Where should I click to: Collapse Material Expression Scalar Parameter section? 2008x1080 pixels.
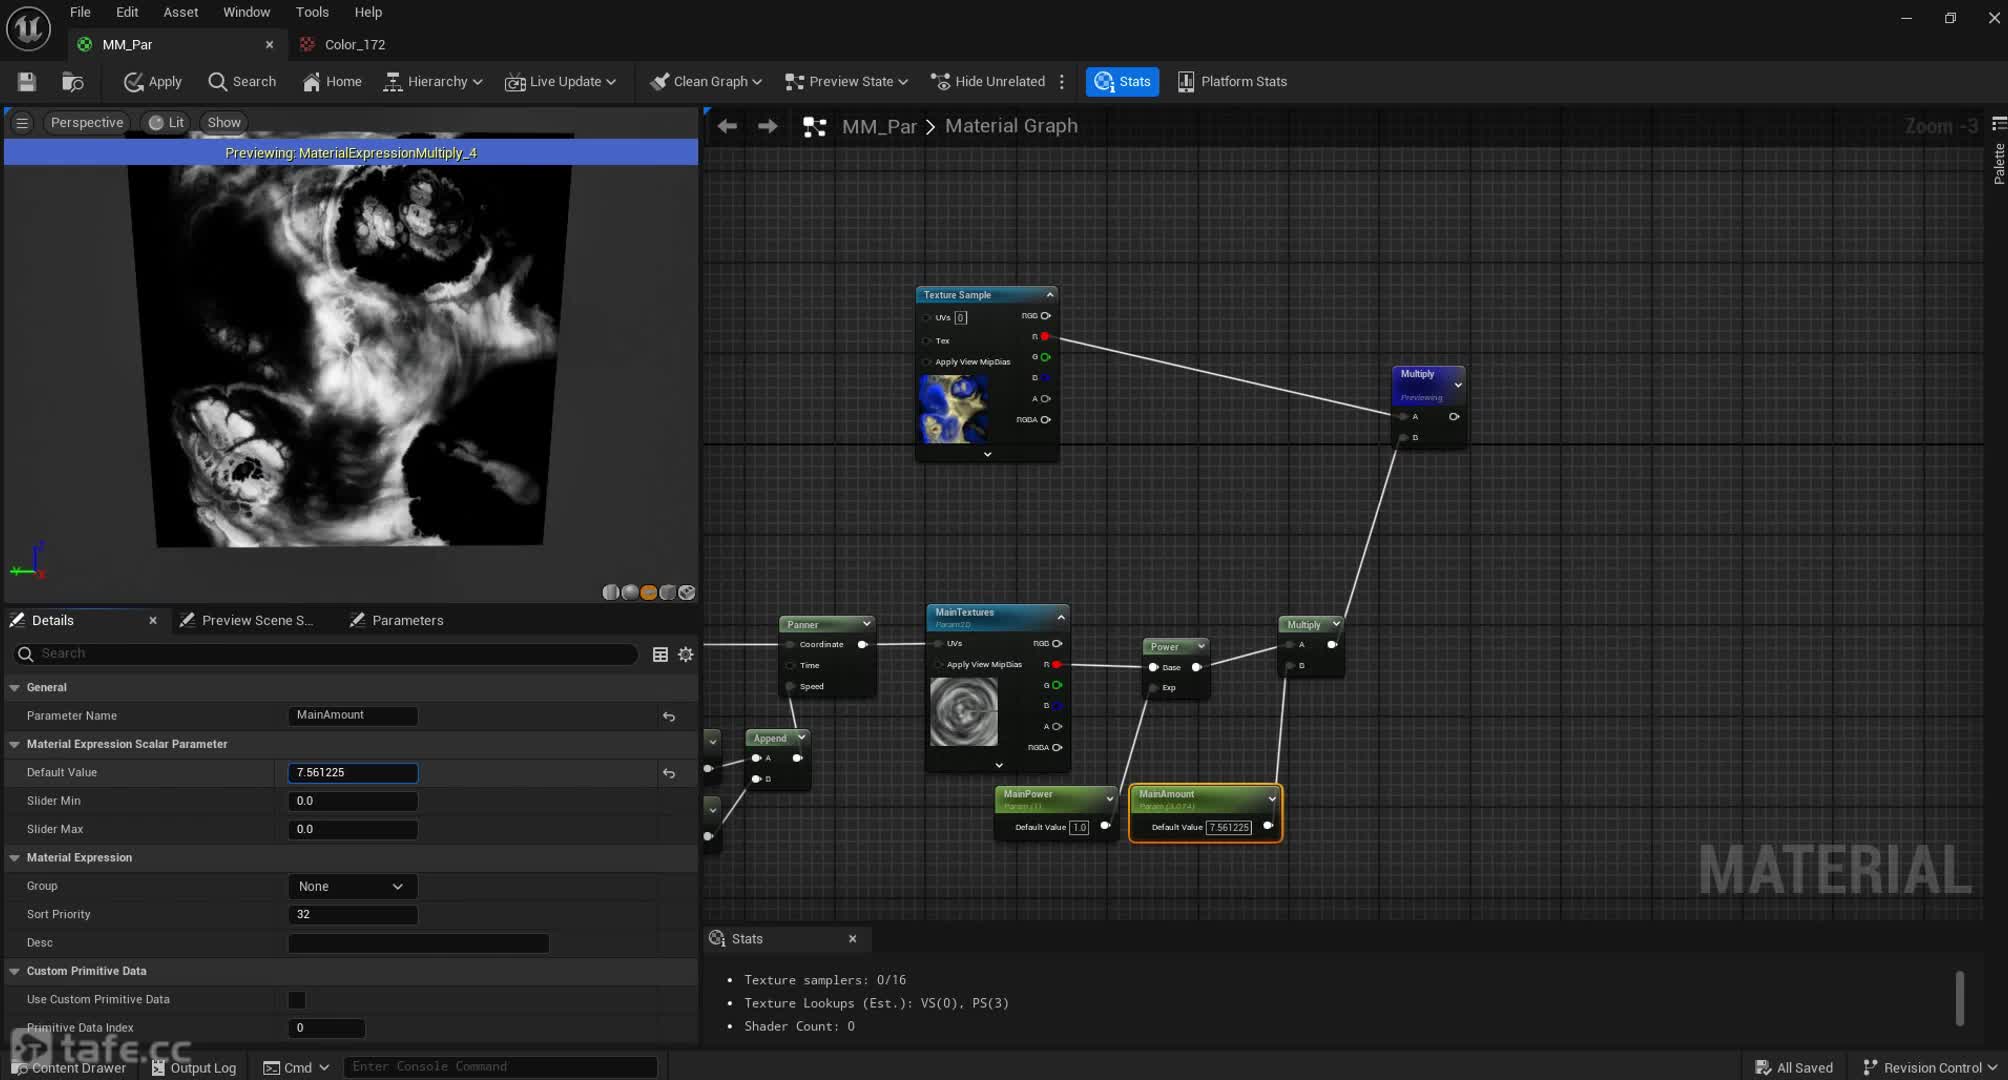click(x=15, y=744)
